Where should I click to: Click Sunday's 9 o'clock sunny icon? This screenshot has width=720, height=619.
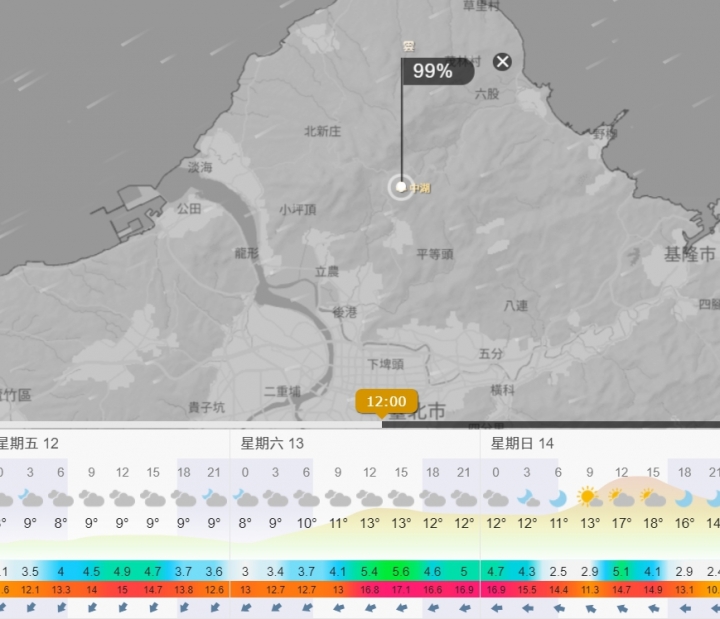click(590, 497)
